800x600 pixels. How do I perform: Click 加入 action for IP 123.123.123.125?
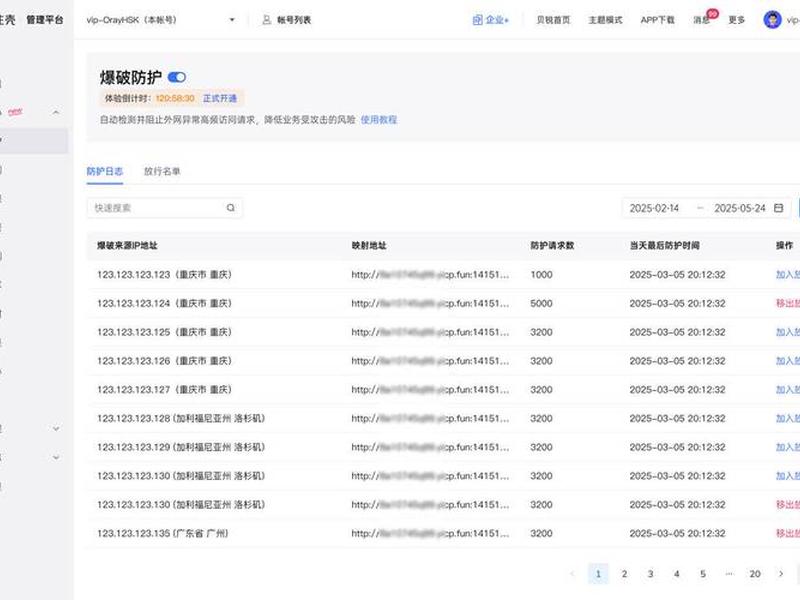788,332
